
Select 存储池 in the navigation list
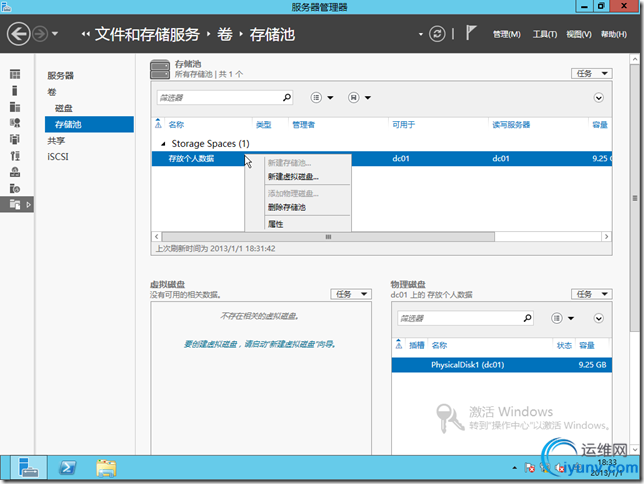[x=89, y=124]
